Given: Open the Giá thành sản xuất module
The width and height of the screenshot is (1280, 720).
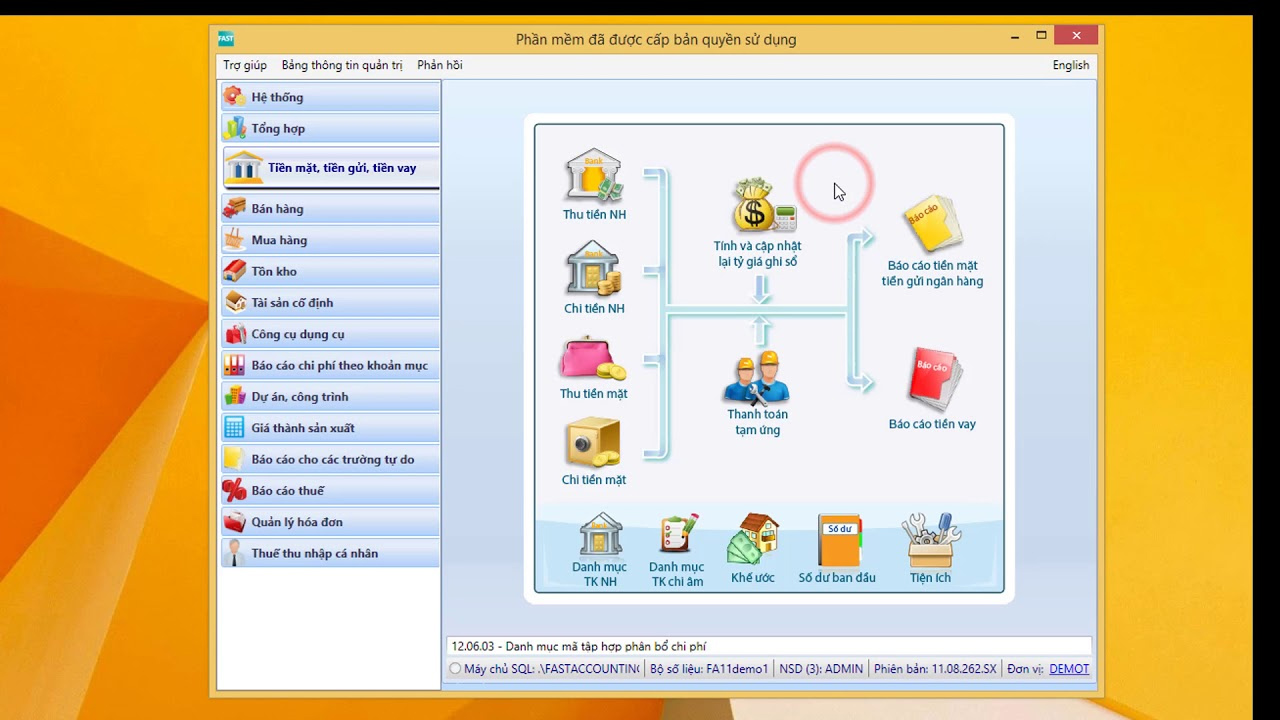Looking at the screenshot, I should (330, 428).
